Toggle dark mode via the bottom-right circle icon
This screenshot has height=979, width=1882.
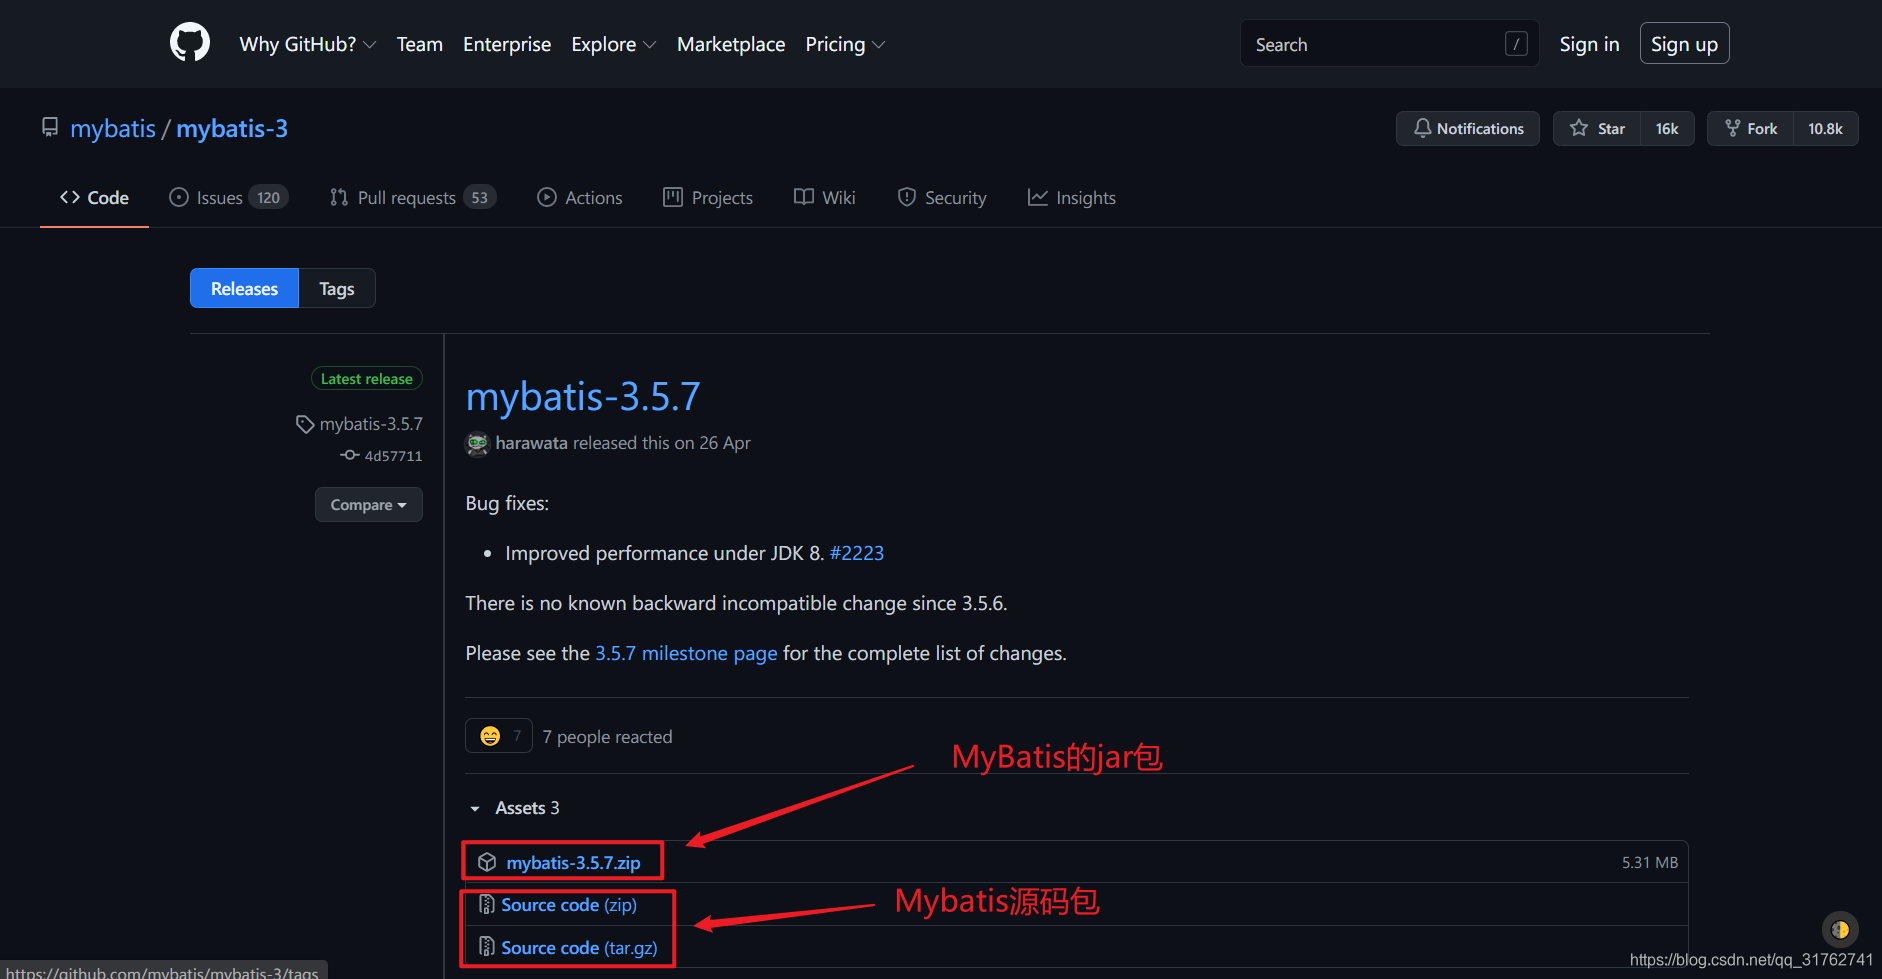1839,929
